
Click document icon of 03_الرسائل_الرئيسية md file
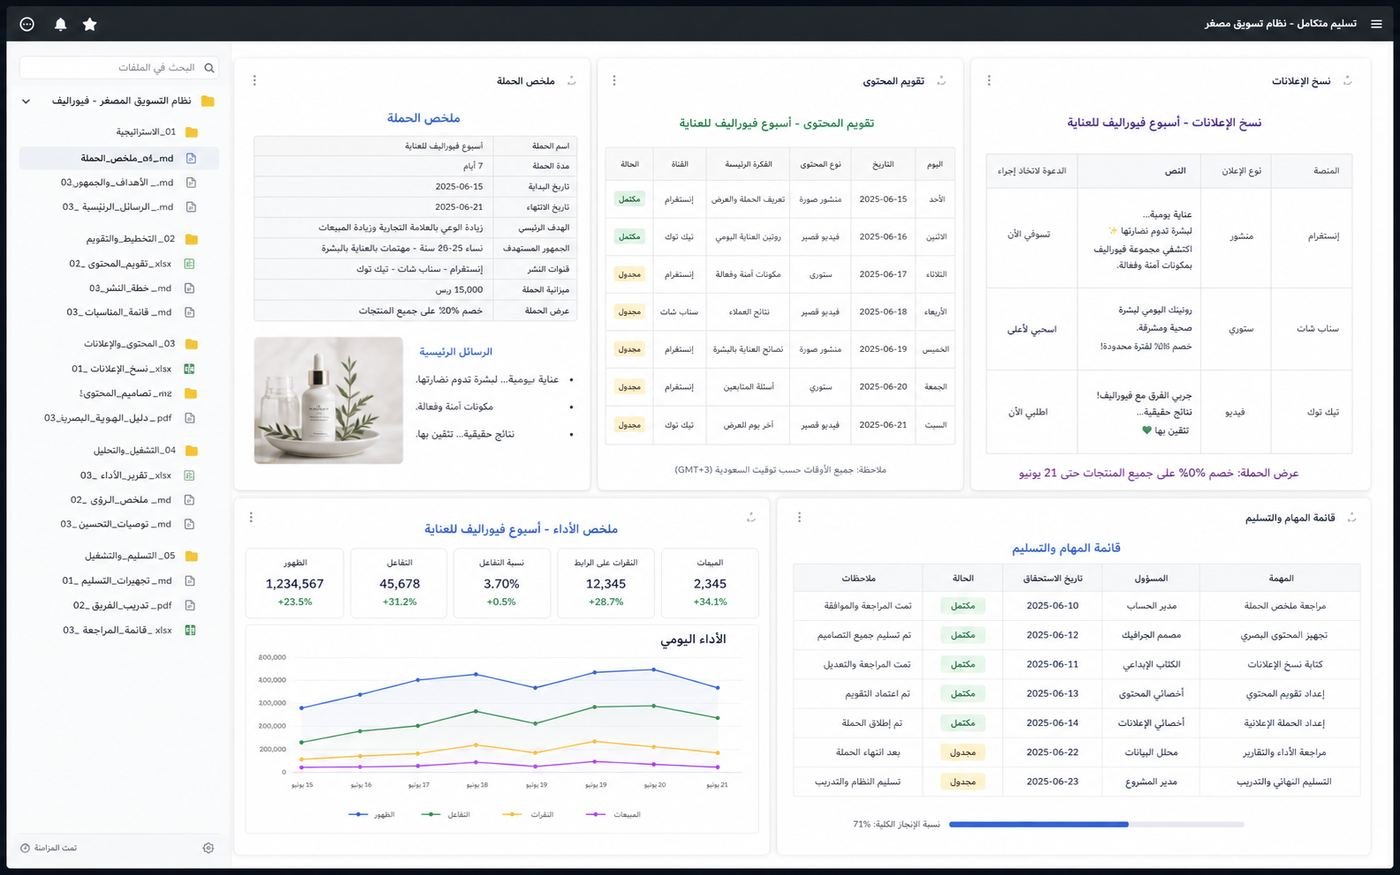pyautogui.click(x=190, y=207)
